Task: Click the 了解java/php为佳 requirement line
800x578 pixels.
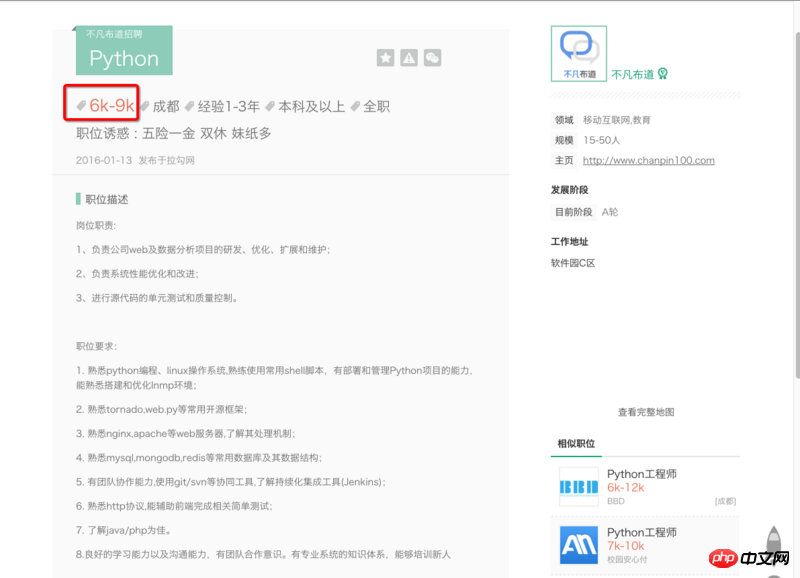Action: pyautogui.click(x=123, y=530)
